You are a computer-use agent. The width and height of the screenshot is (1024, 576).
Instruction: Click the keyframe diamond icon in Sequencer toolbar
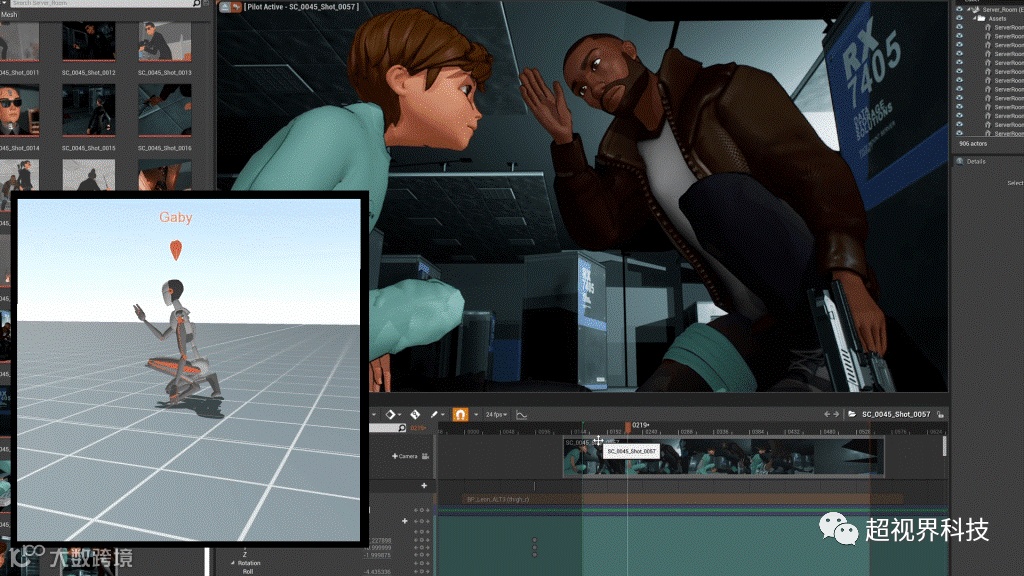[391, 414]
